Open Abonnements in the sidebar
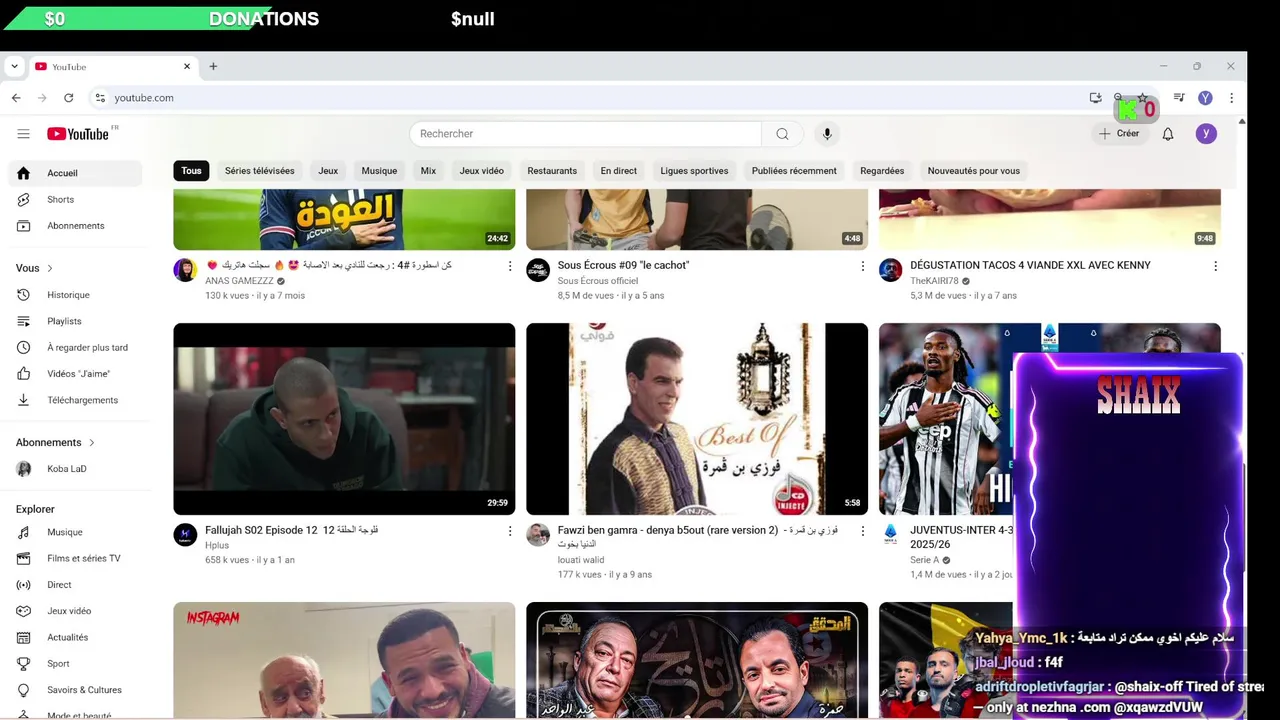 tap(76, 226)
